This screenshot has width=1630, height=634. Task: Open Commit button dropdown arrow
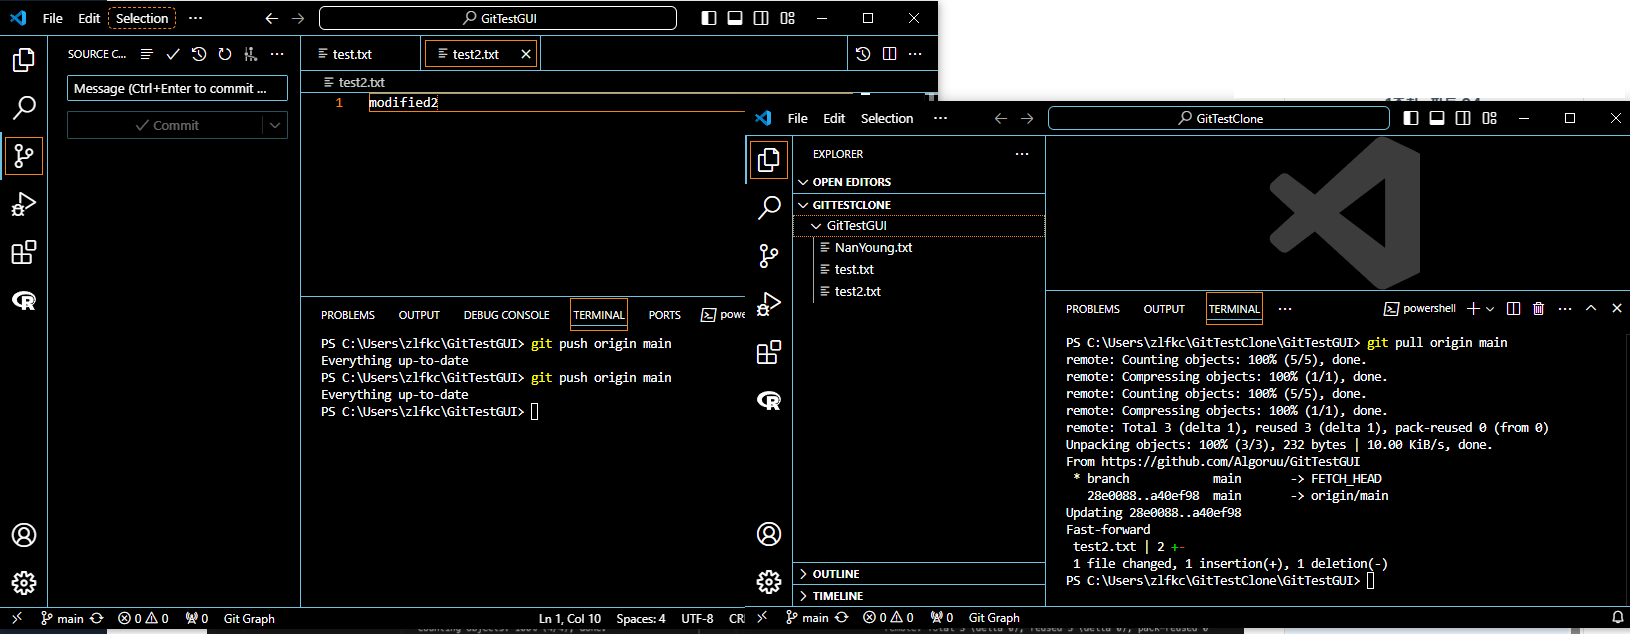coord(275,125)
